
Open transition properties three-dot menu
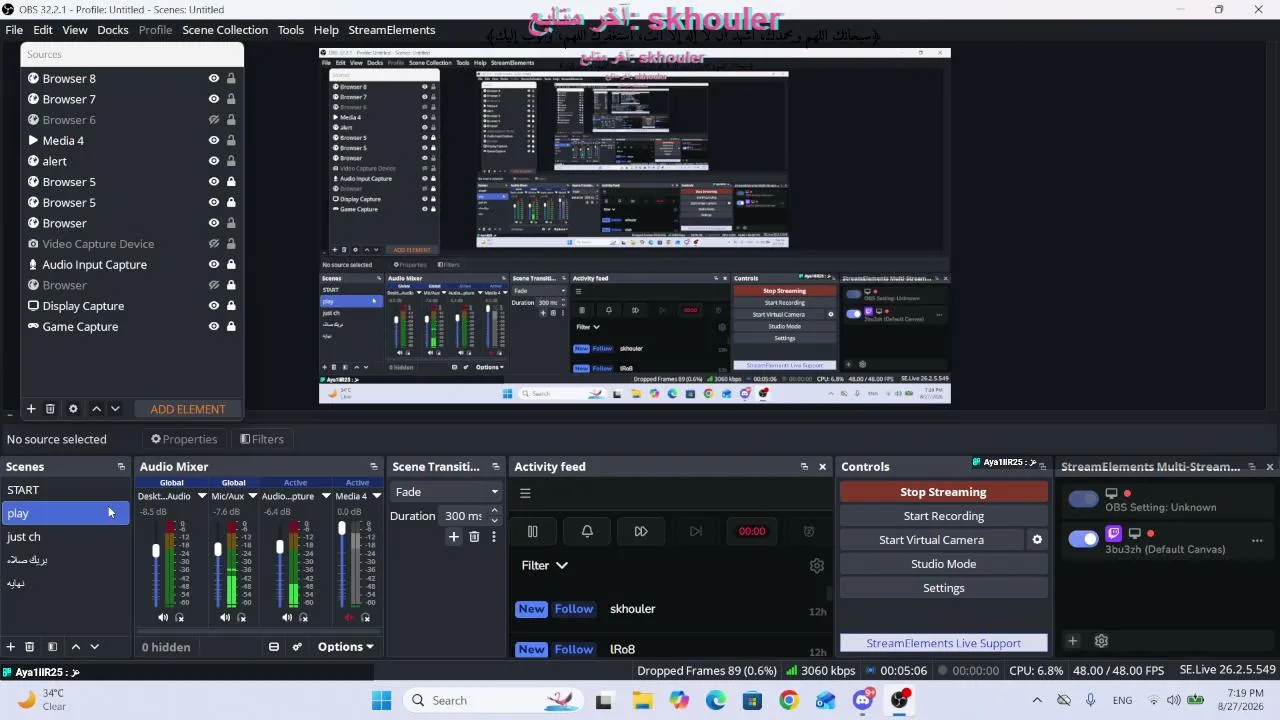(493, 537)
